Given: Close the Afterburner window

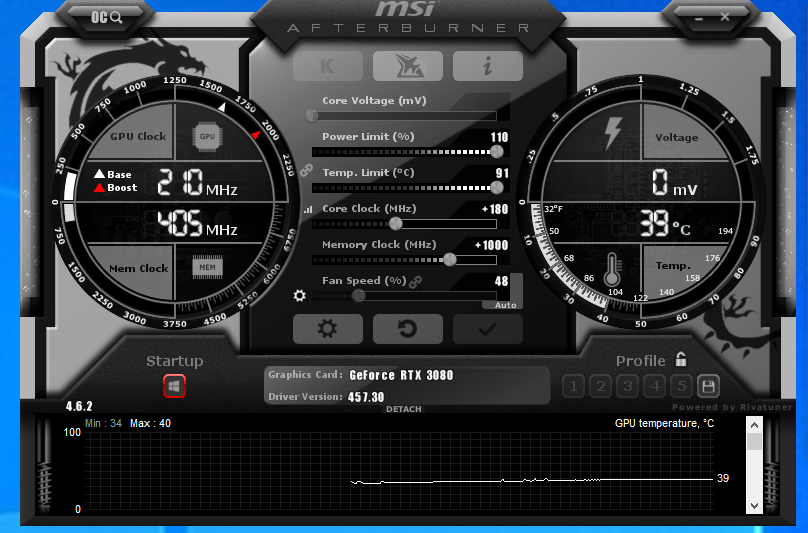Looking at the screenshot, I should 725,17.
